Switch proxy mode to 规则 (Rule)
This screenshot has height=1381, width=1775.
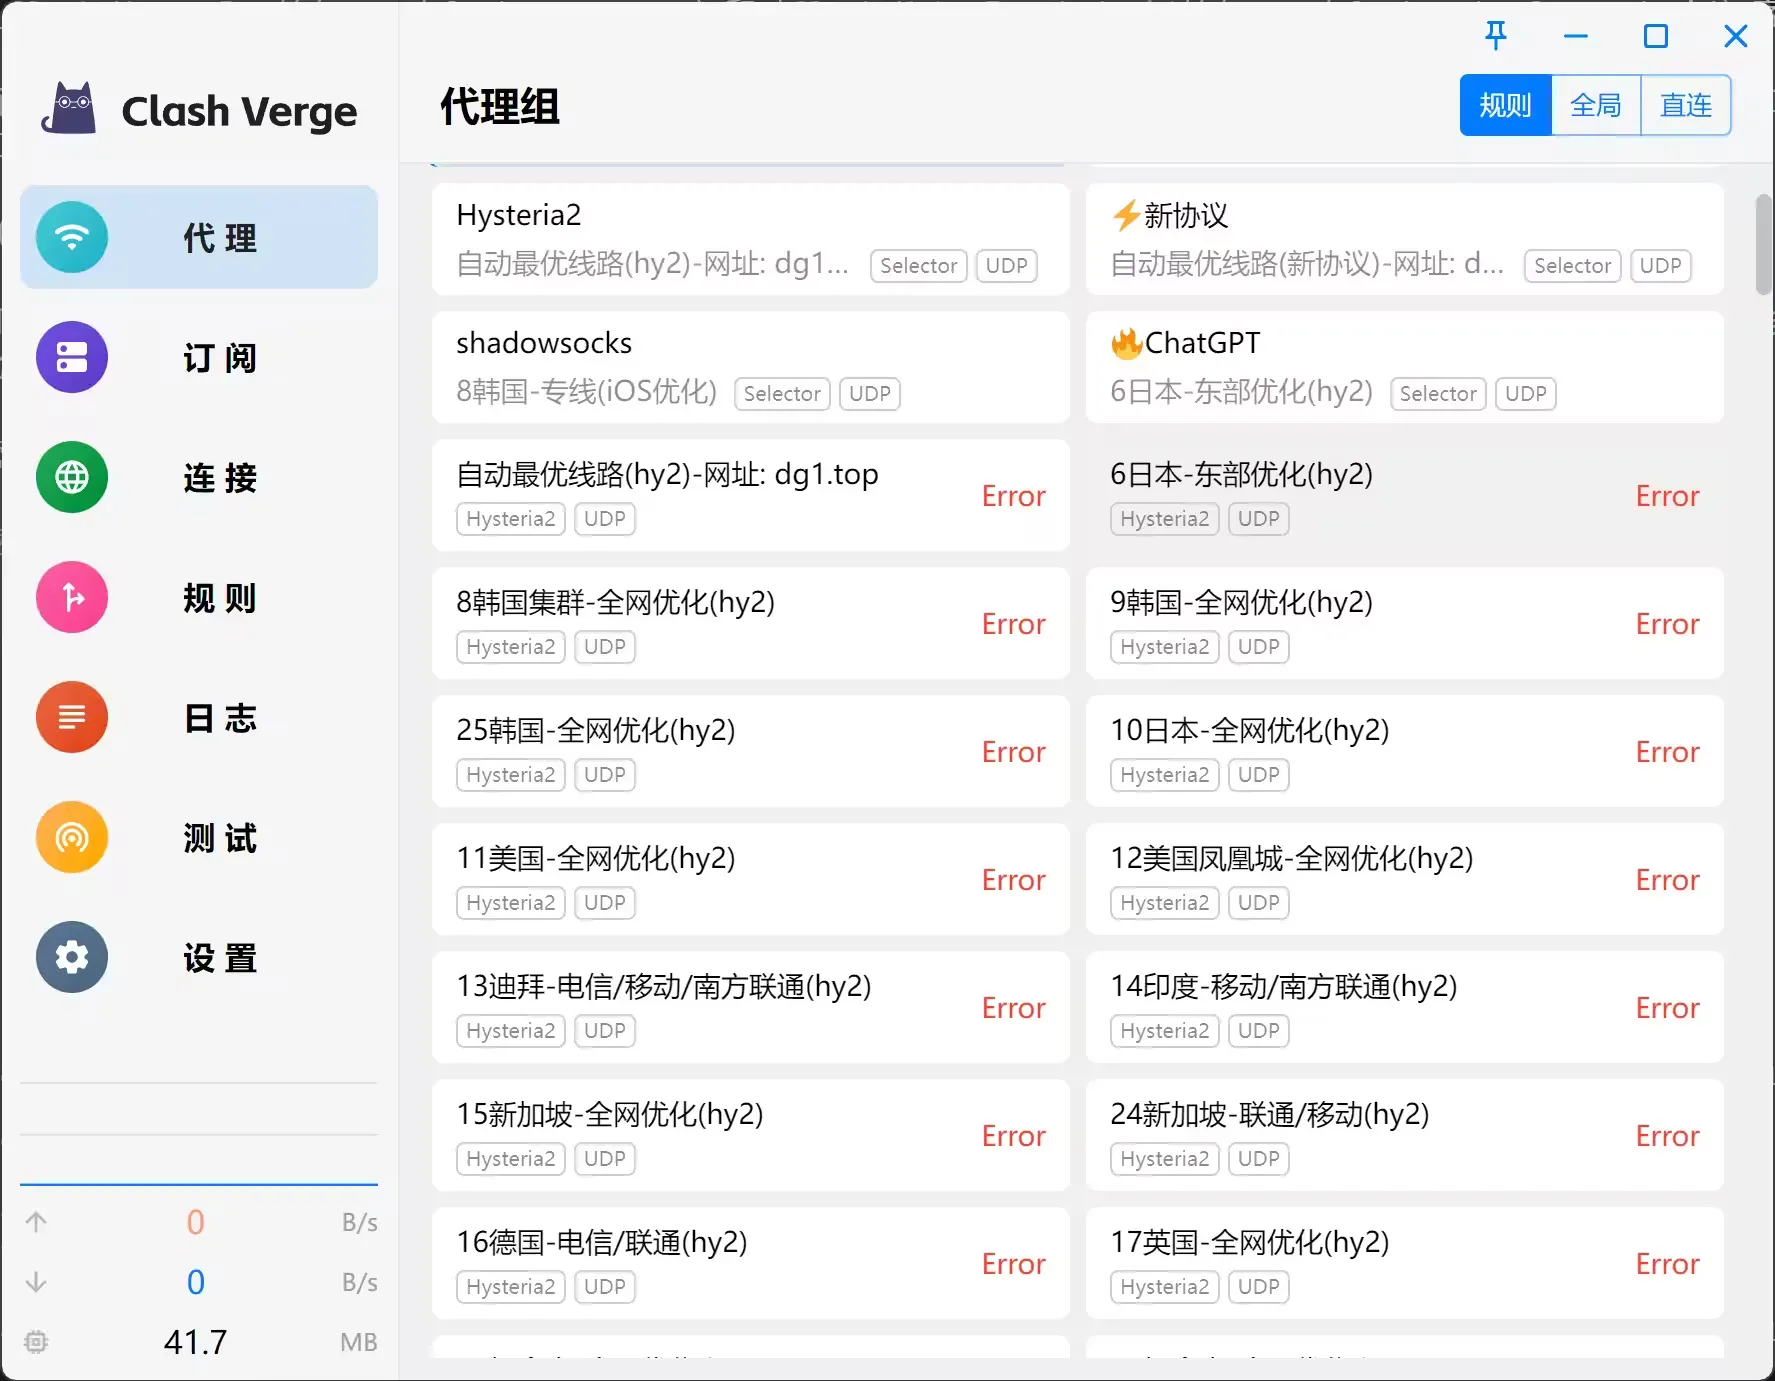tap(1505, 105)
